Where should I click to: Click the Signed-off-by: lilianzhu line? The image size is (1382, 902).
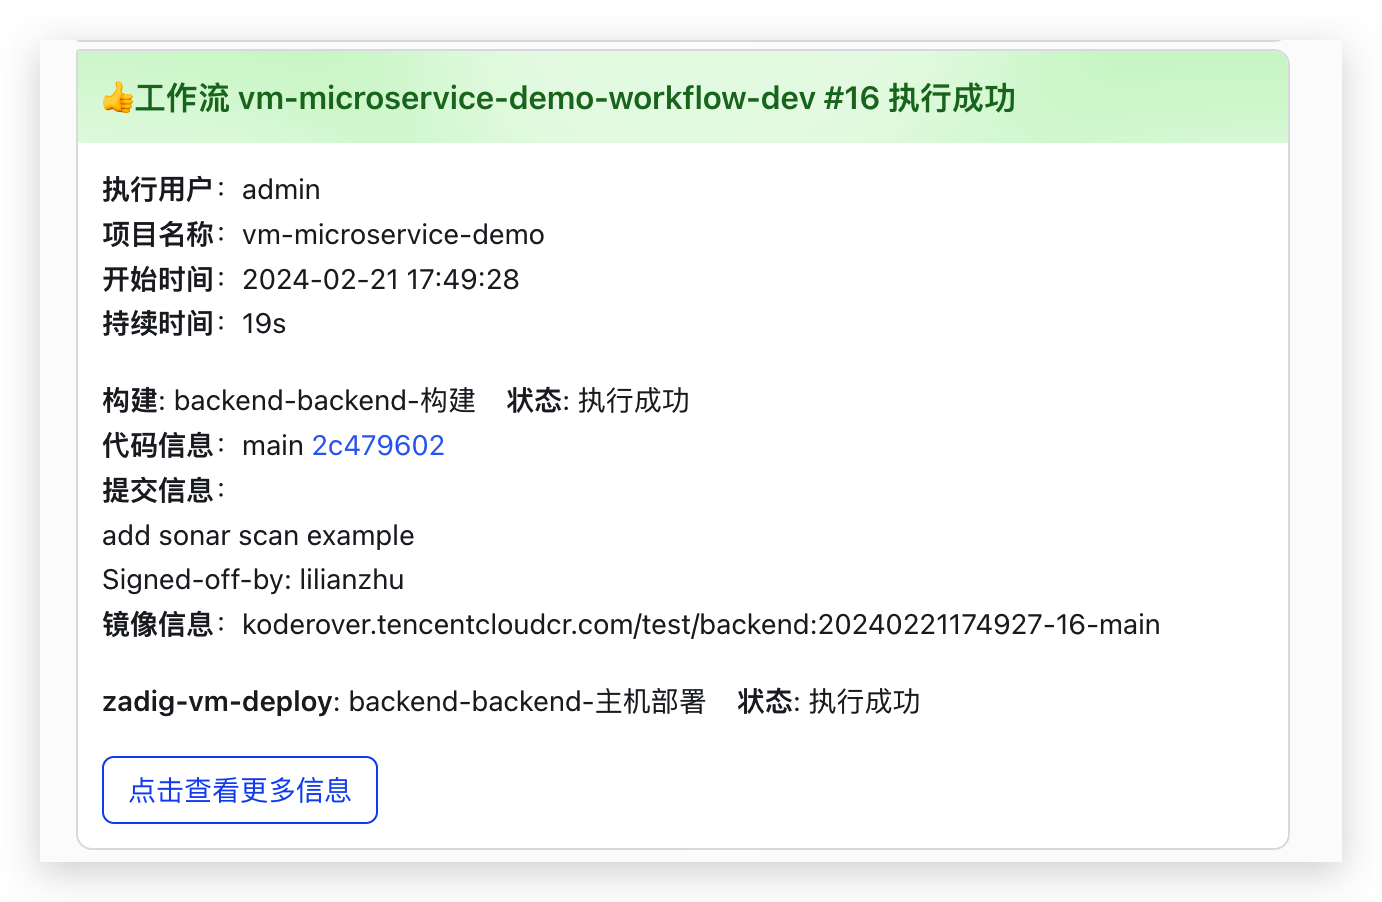253,579
